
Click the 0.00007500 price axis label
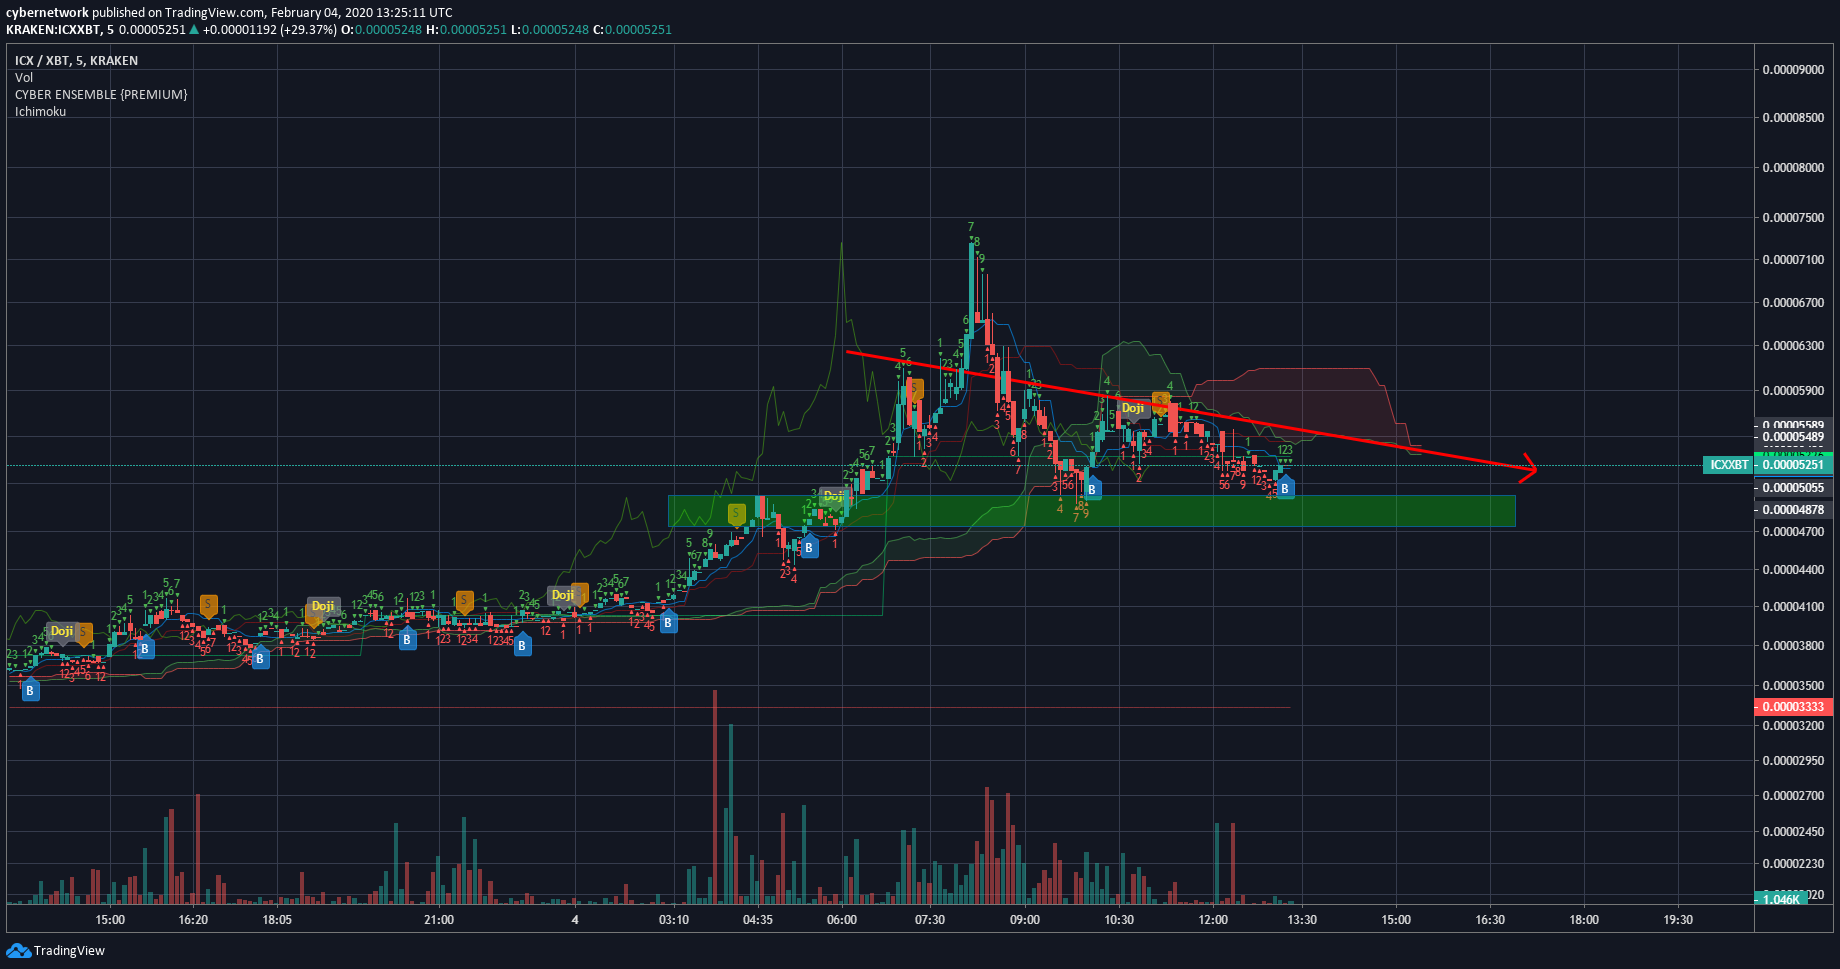(x=1793, y=218)
